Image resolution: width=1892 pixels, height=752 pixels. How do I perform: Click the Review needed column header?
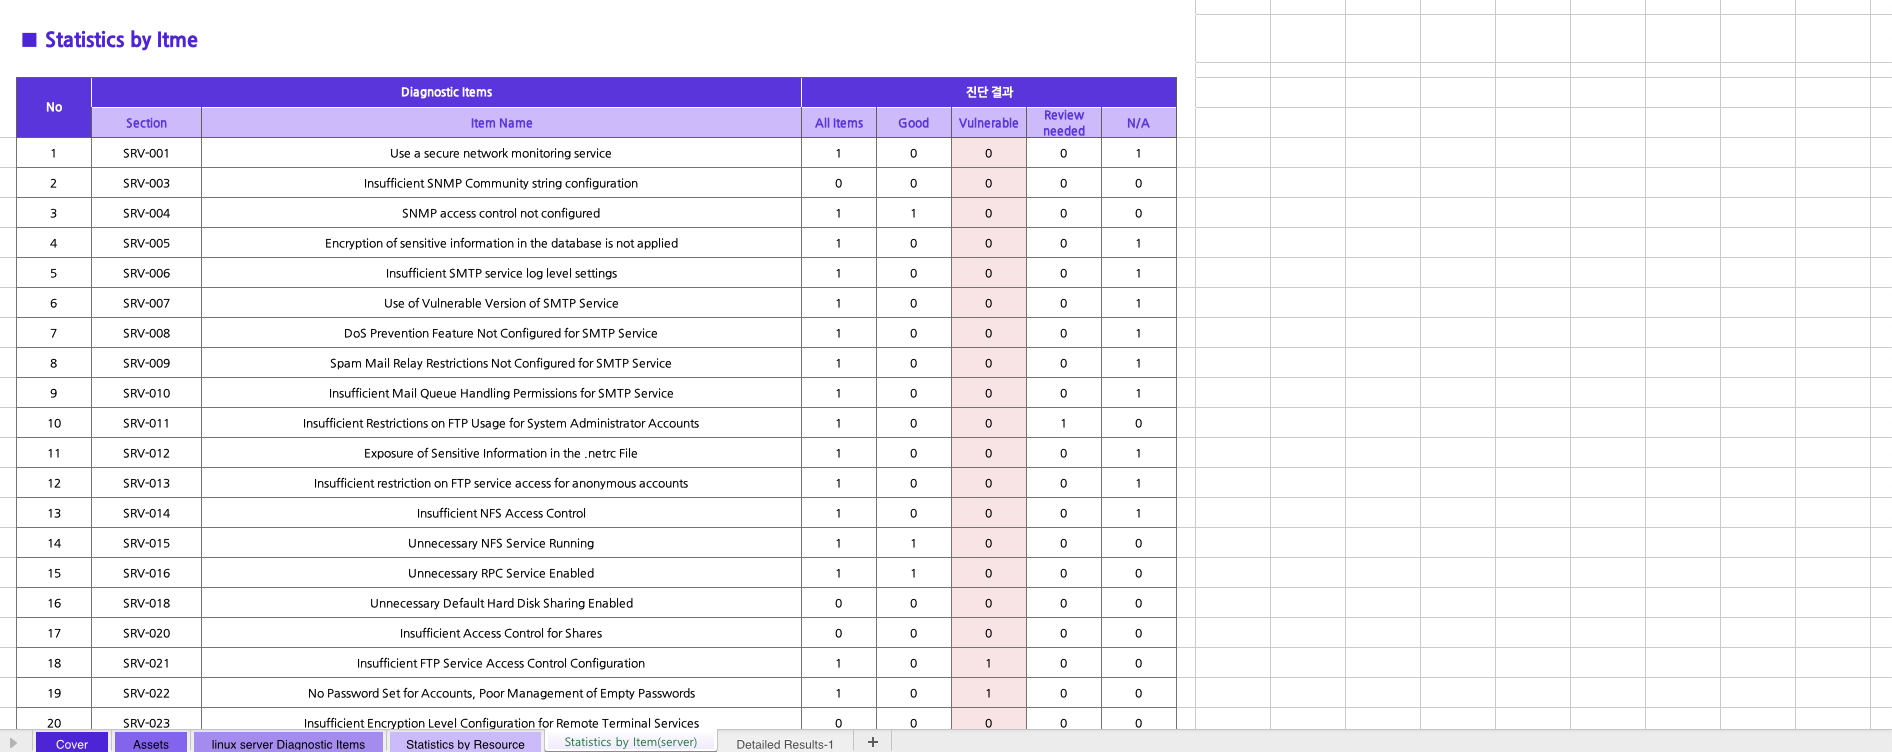point(1063,123)
